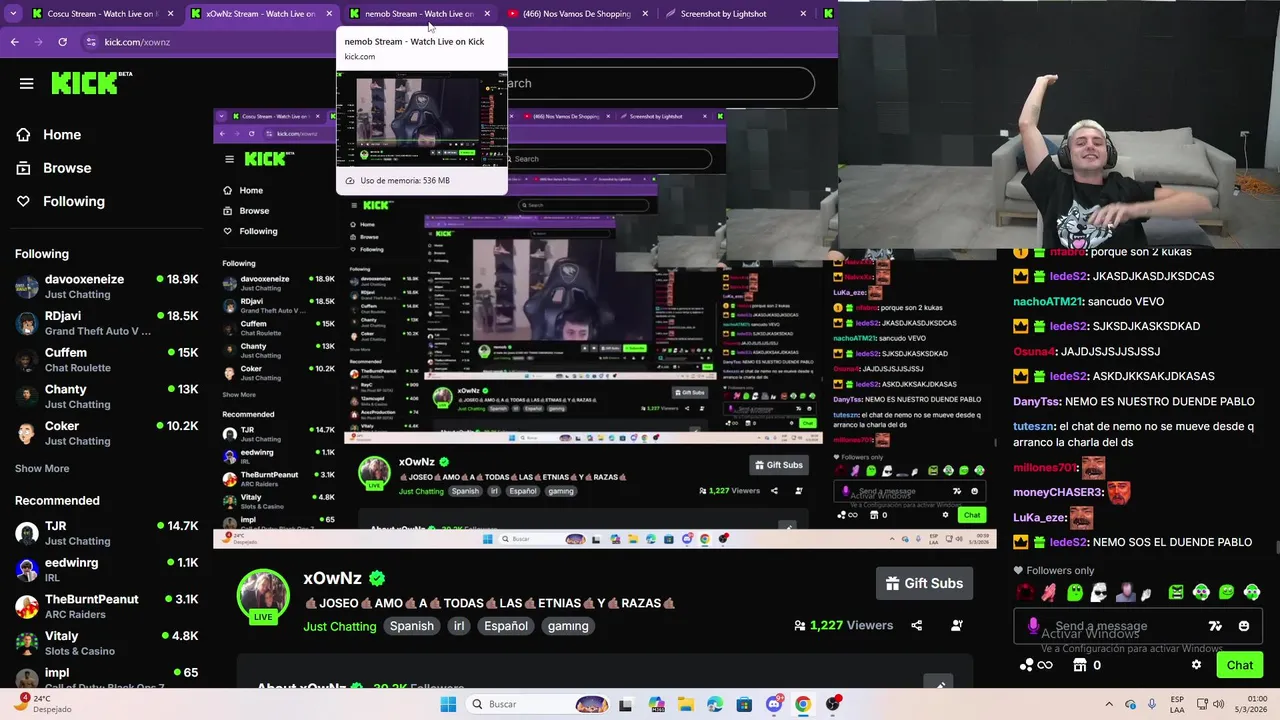
Task: Open File Explorer from the taskbar
Action: [x=686, y=704]
